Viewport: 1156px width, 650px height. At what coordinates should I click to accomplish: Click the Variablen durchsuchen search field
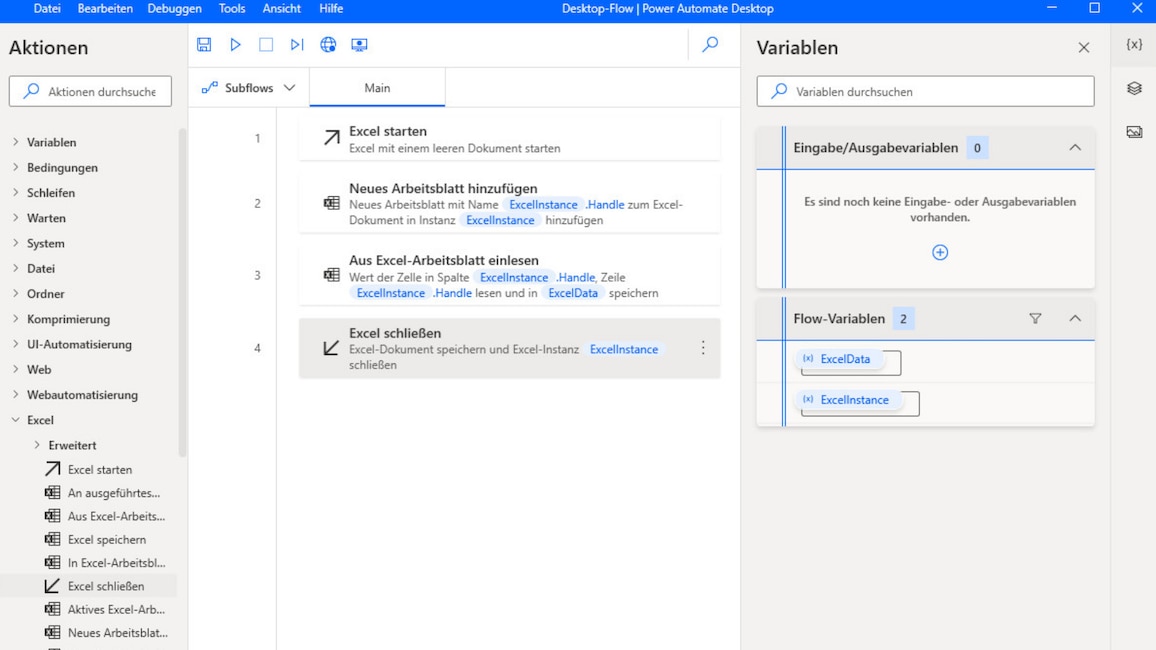point(925,91)
